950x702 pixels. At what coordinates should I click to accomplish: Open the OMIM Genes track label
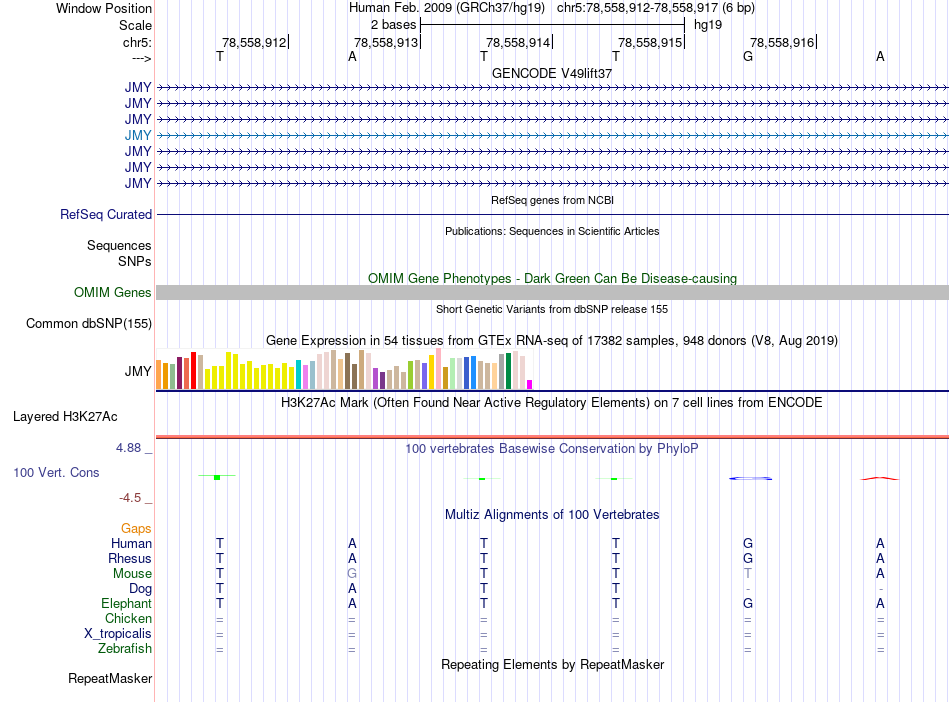(x=113, y=293)
